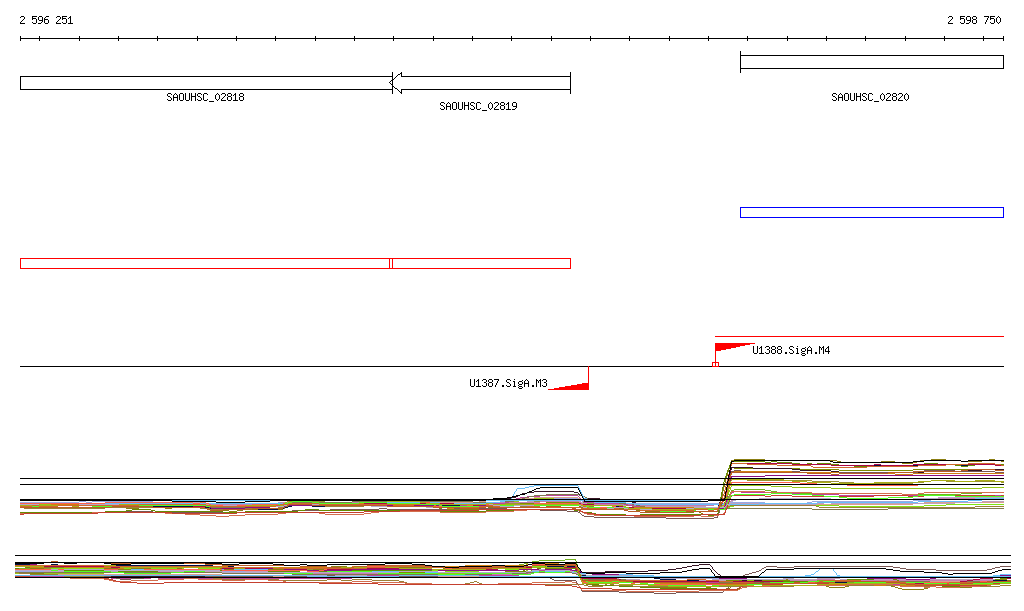This screenshot has height=611, width=1024.
Task: Click the SAOUHSC_02820 gene label
Action: pyautogui.click(x=870, y=97)
